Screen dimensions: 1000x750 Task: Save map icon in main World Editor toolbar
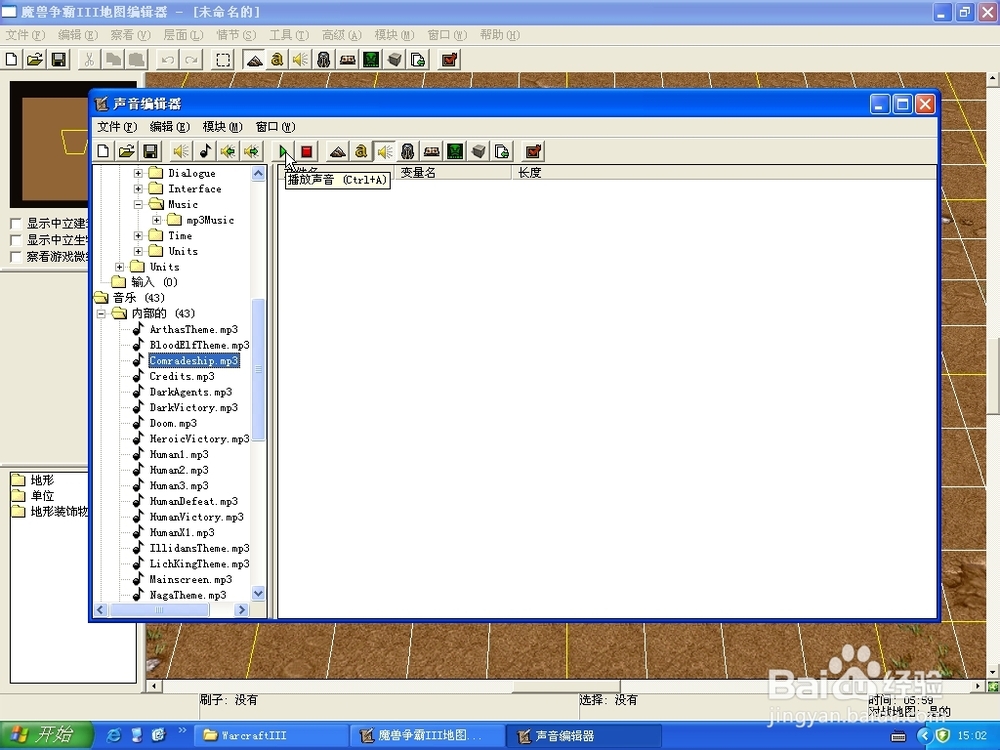coord(59,60)
